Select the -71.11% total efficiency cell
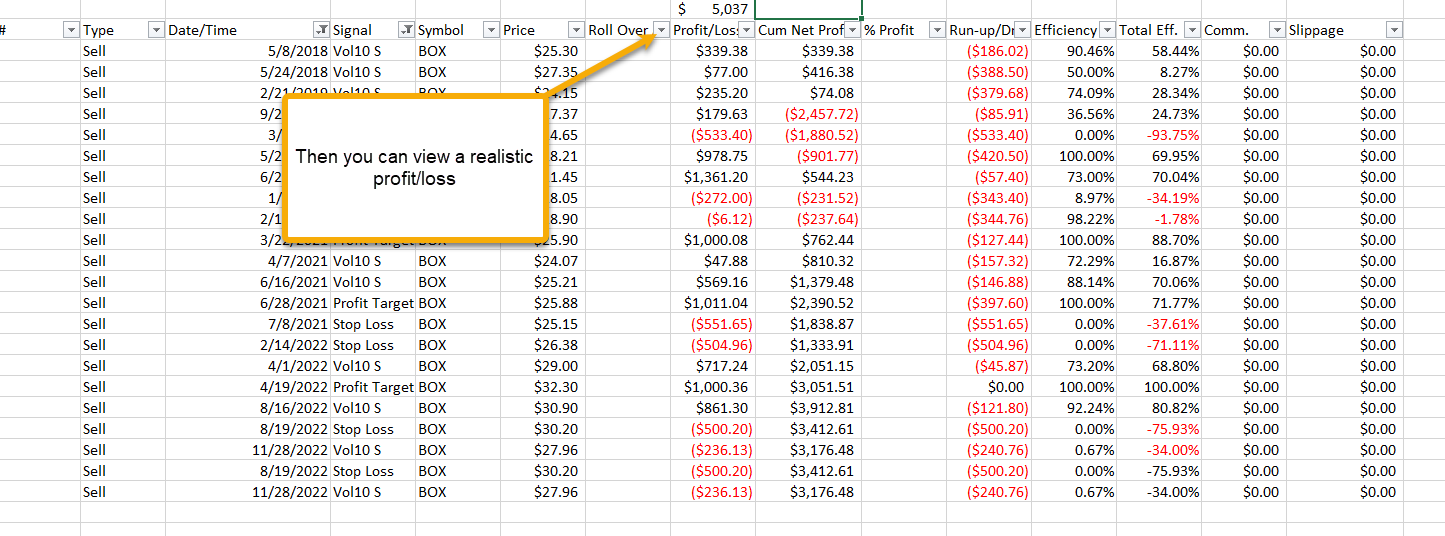 1159,345
